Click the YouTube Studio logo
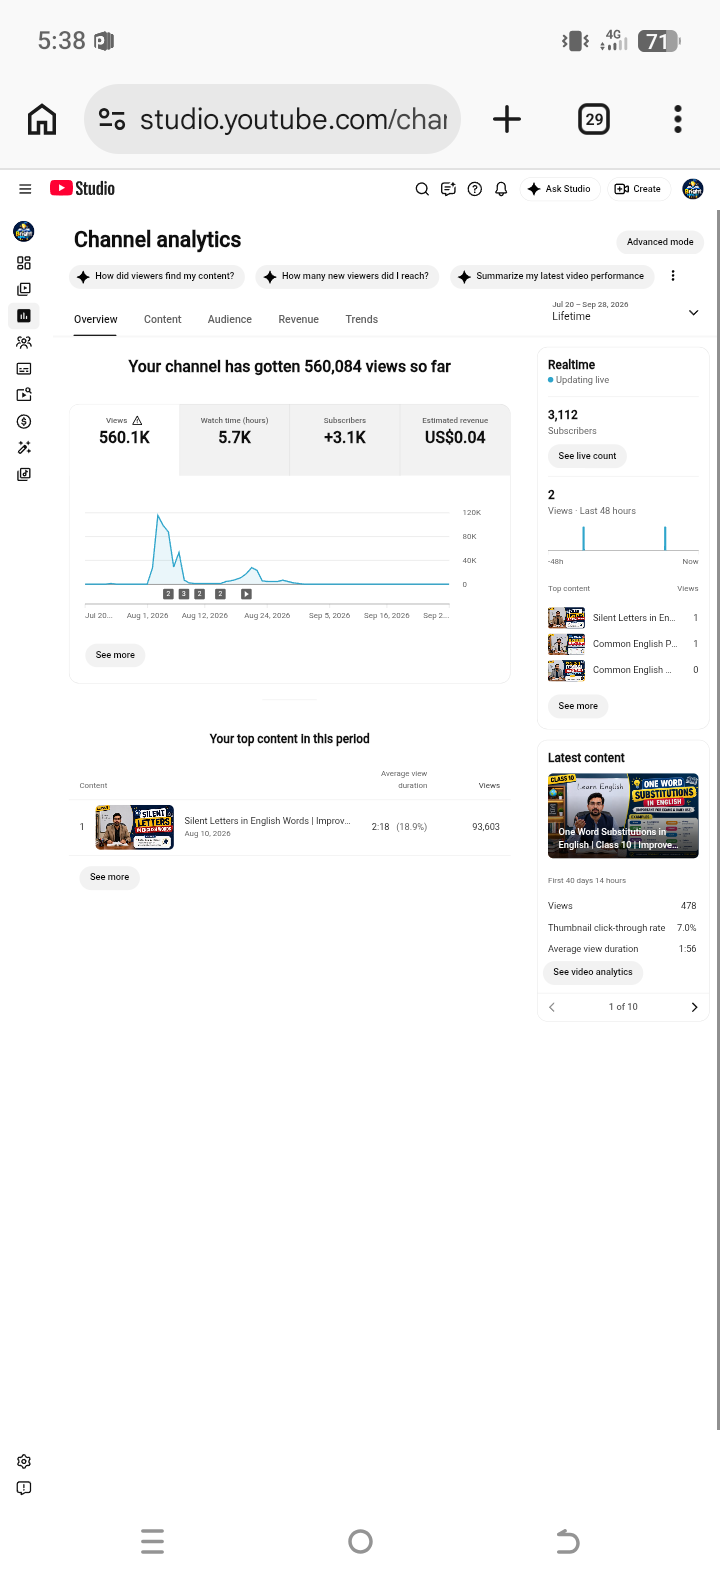Viewport: 720px width, 1576px height. click(82, 188)
